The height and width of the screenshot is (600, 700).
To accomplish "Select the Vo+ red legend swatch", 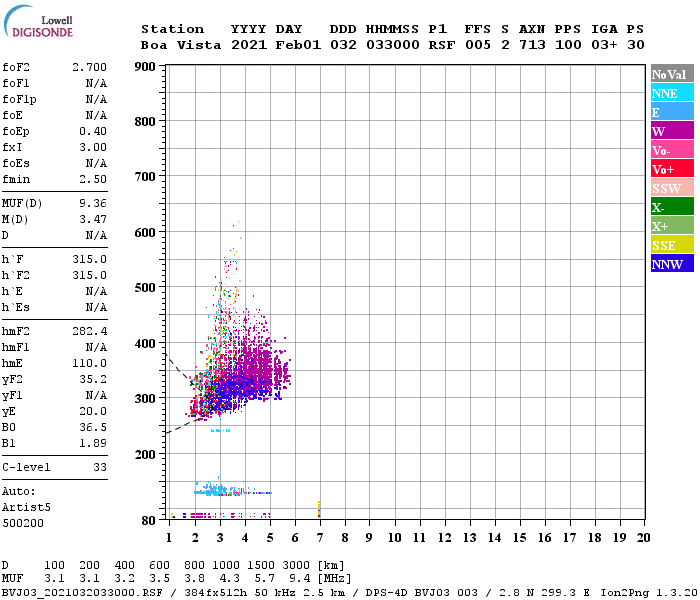I will tap(672, 169).
